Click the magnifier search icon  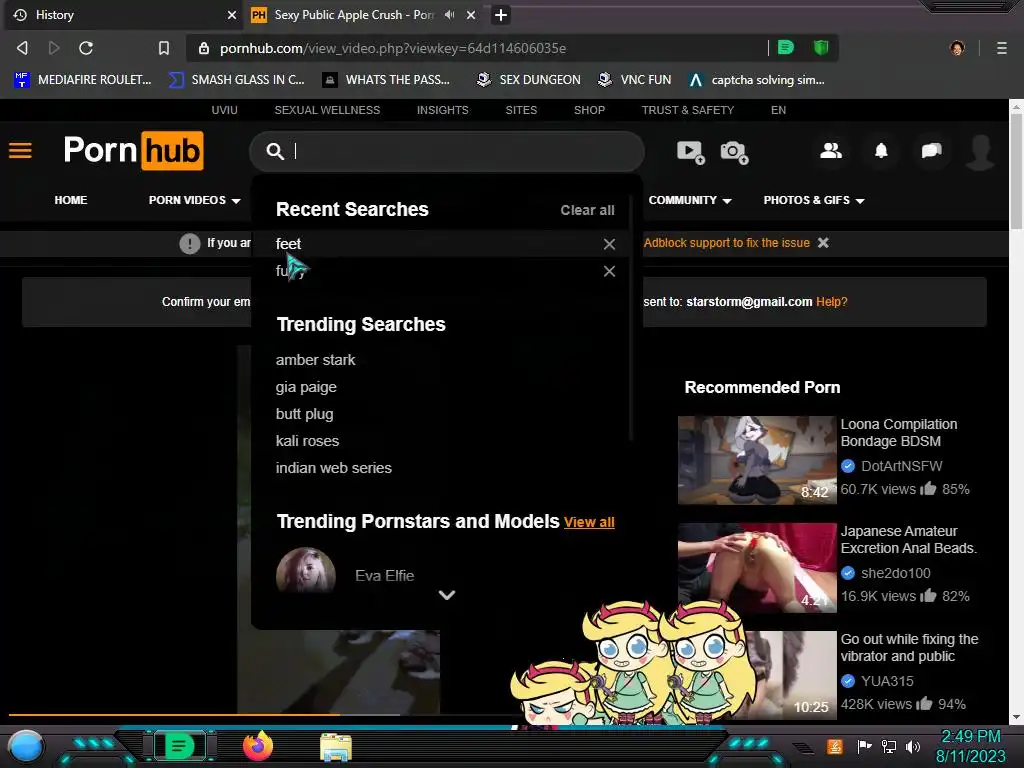[x=275, y=152]
